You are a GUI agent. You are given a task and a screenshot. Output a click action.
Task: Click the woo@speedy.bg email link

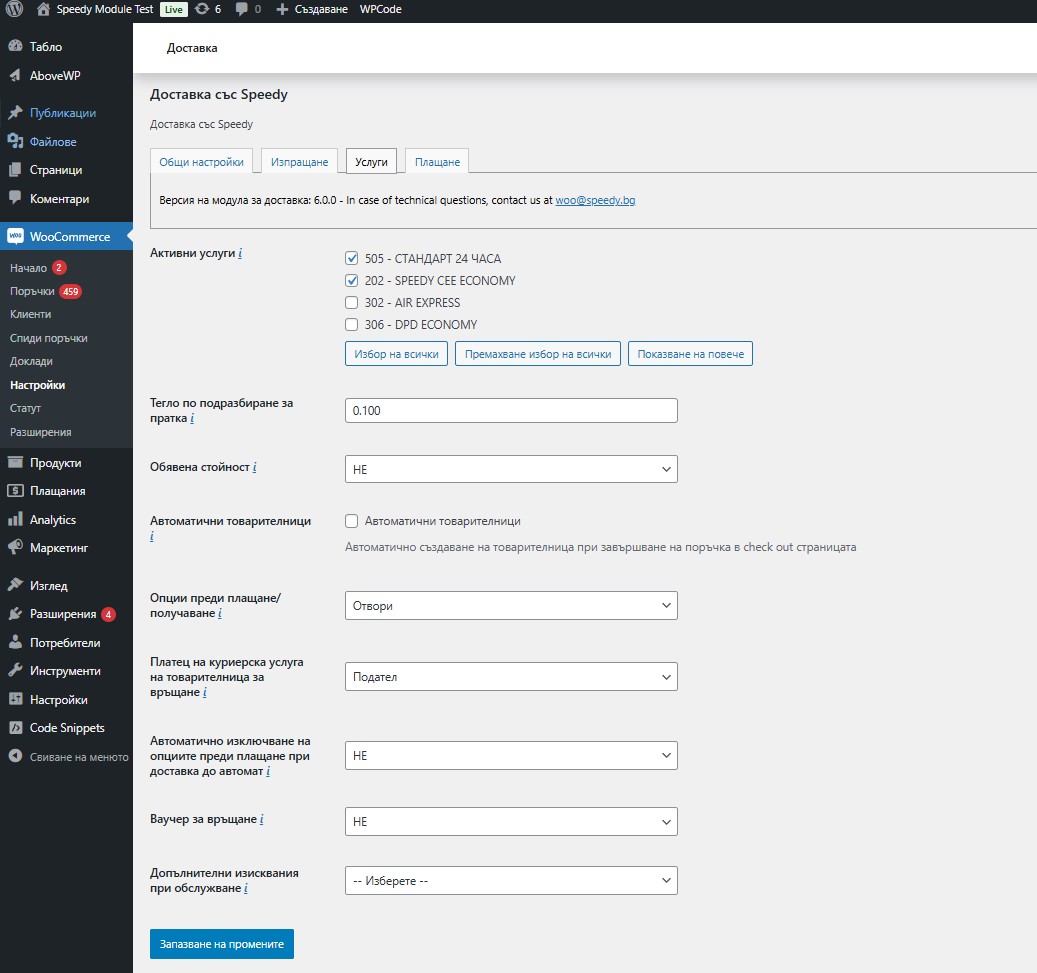[x=595, y=200]
